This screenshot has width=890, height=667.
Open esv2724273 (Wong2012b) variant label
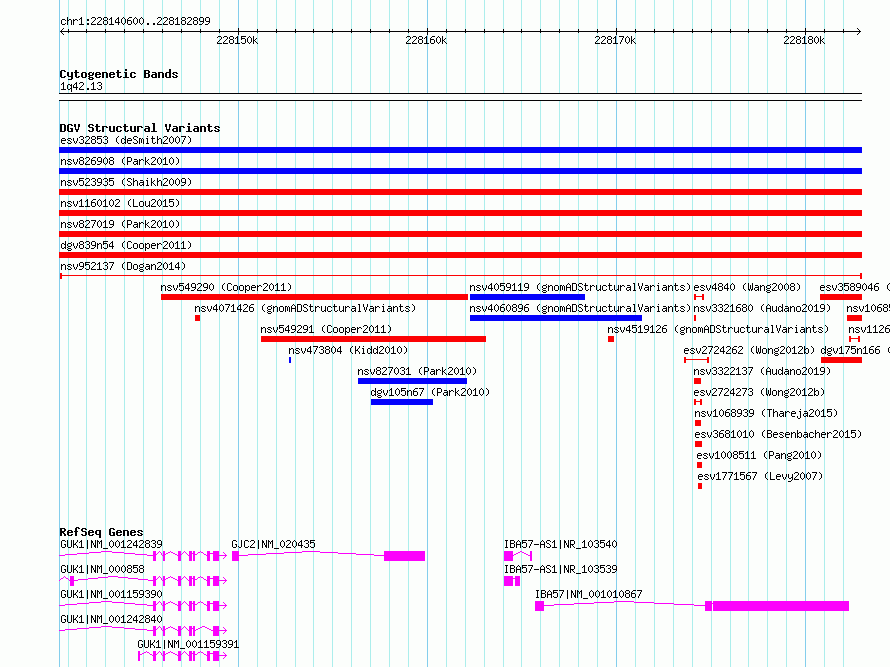point(759,392)
